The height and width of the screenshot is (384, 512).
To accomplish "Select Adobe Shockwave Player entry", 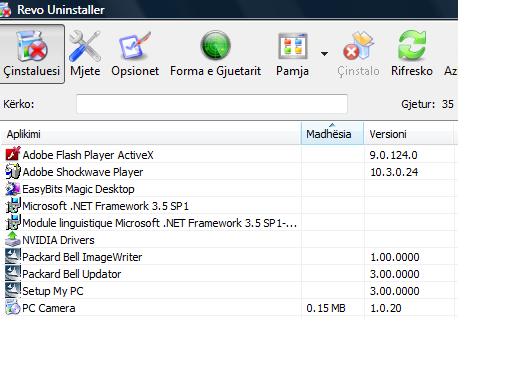I will point(228,172).
